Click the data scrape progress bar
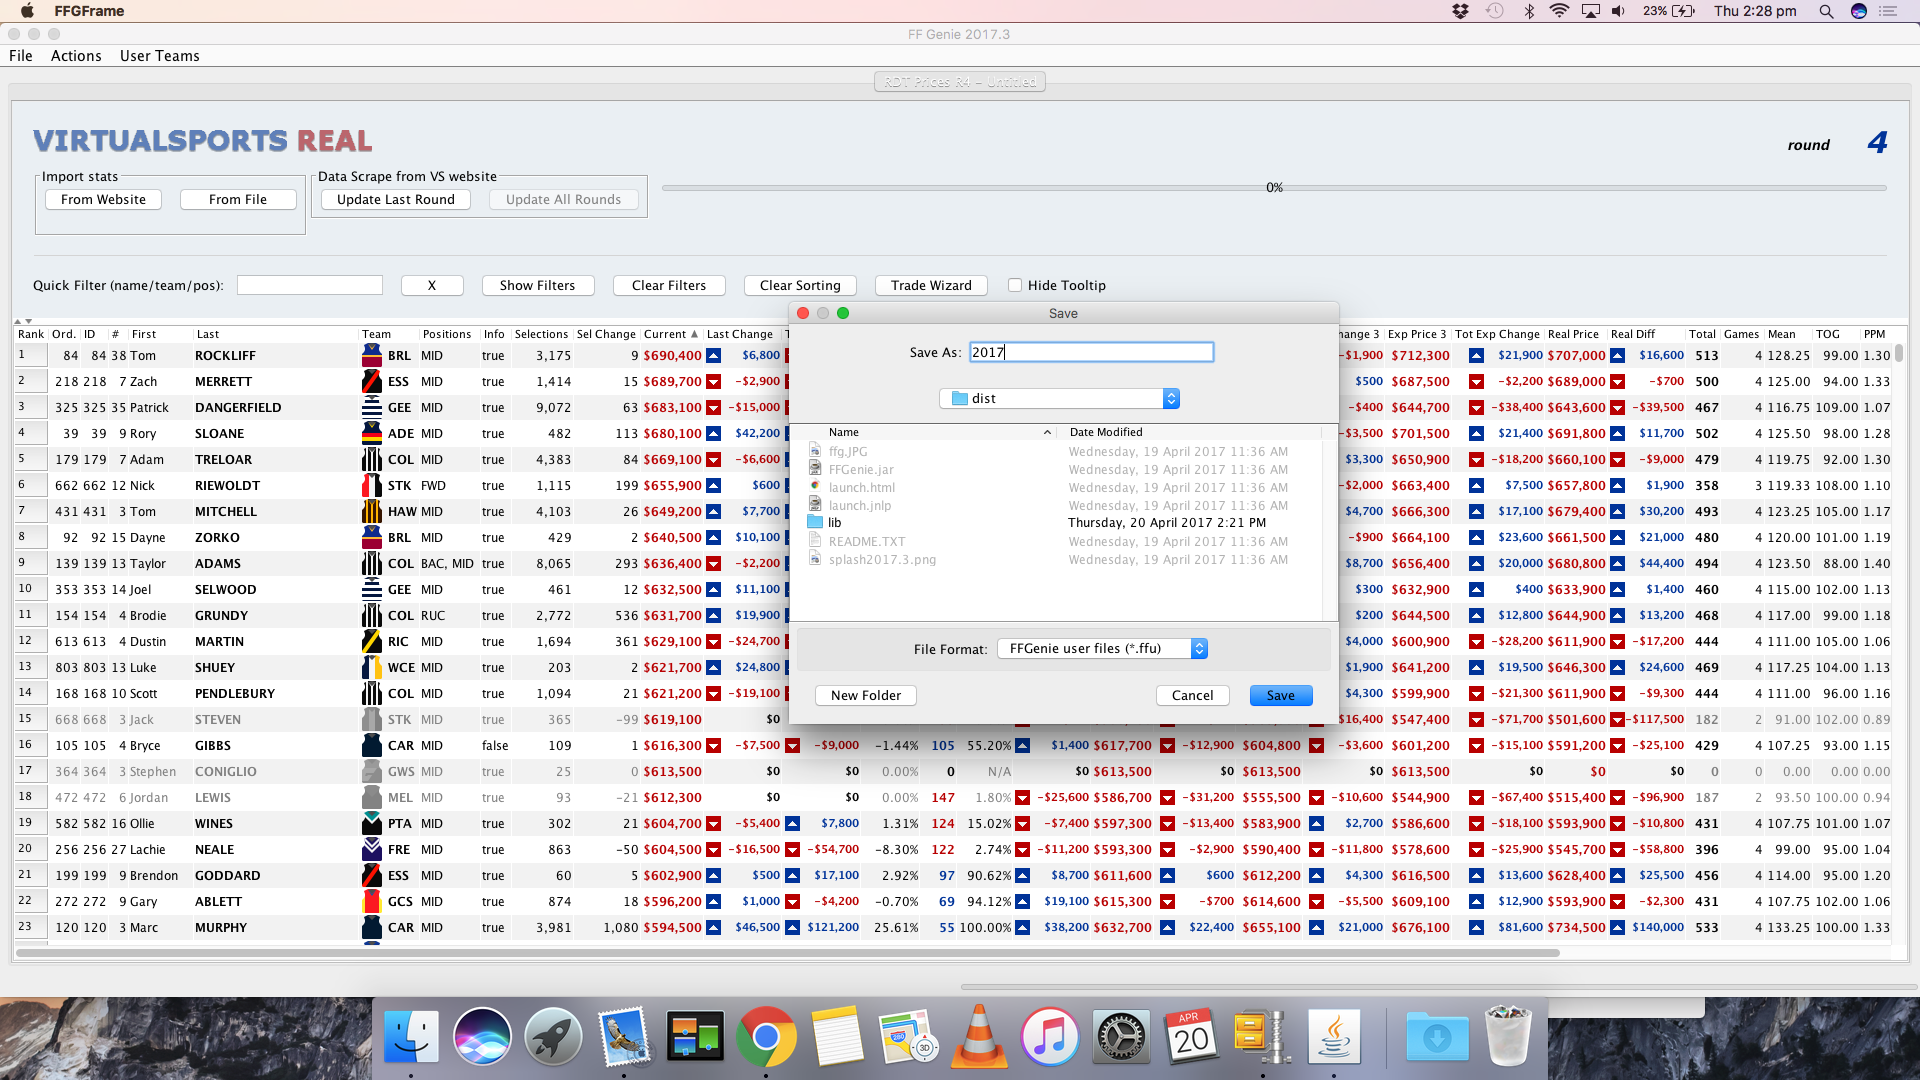This screenshot has width=1920, height=1080. point(1274,187)
